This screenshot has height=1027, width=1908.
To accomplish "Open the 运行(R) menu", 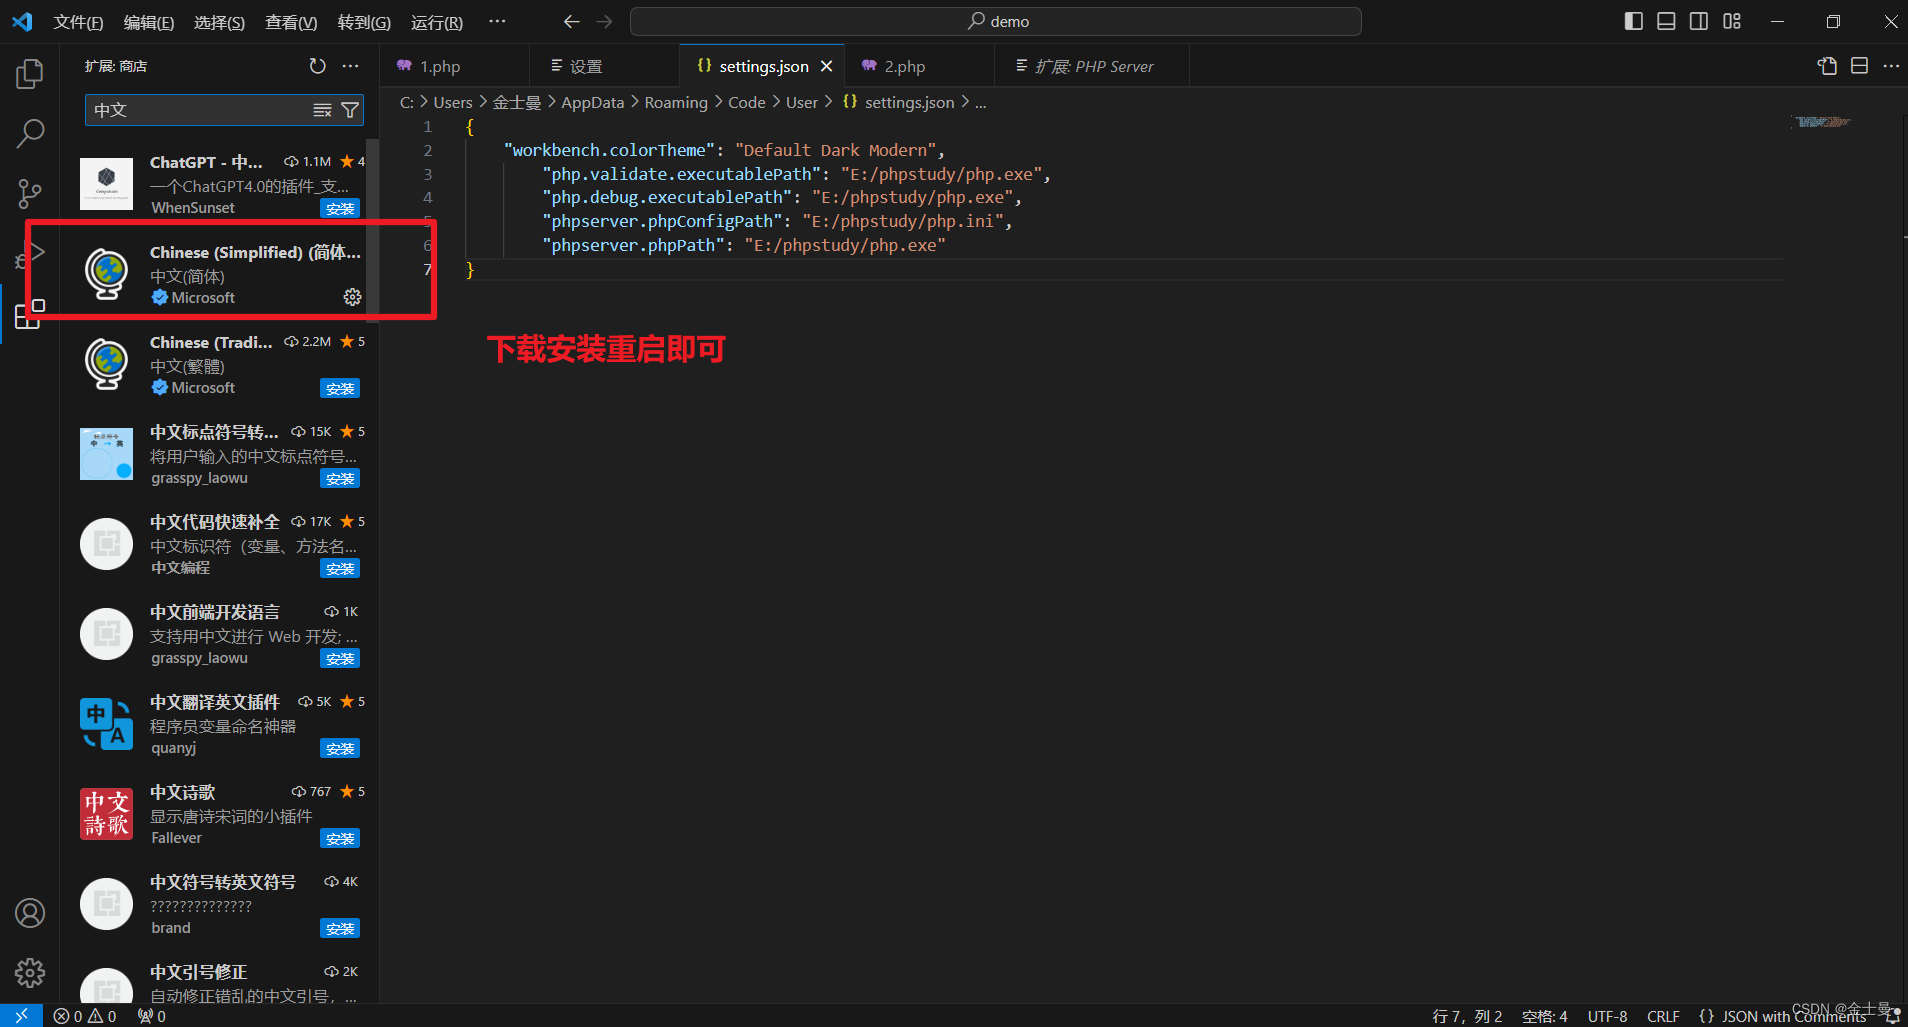I will coord(437,22).
